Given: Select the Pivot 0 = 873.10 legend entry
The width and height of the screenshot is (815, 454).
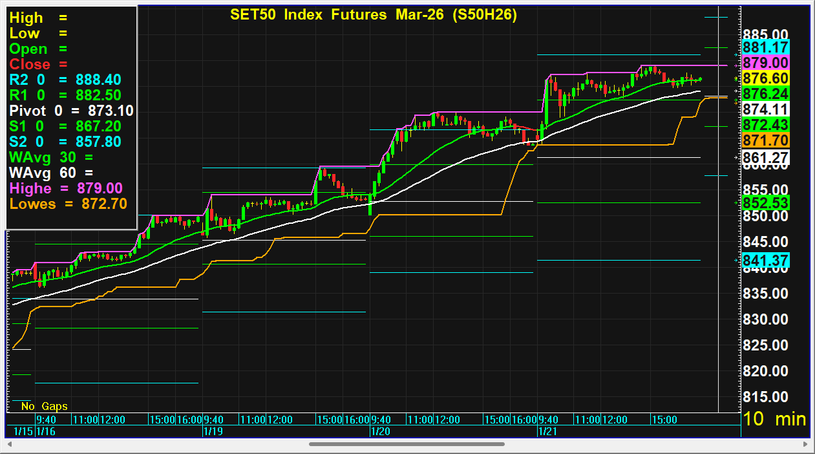Looking at the screenshot, I should [x=70, y=110].
